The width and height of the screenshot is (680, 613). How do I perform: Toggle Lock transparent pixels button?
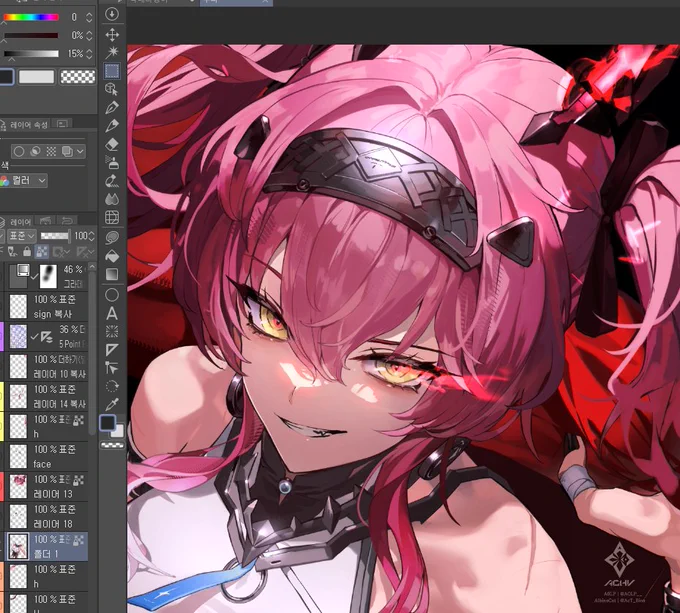42,251
